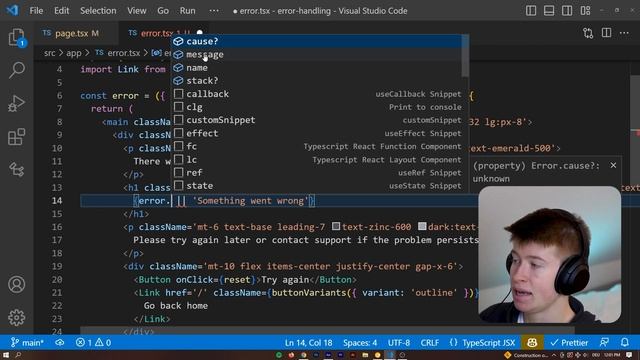This screenshot has width=640, height=360.
Task: Open the Run menu
Action: click(187, 11)
